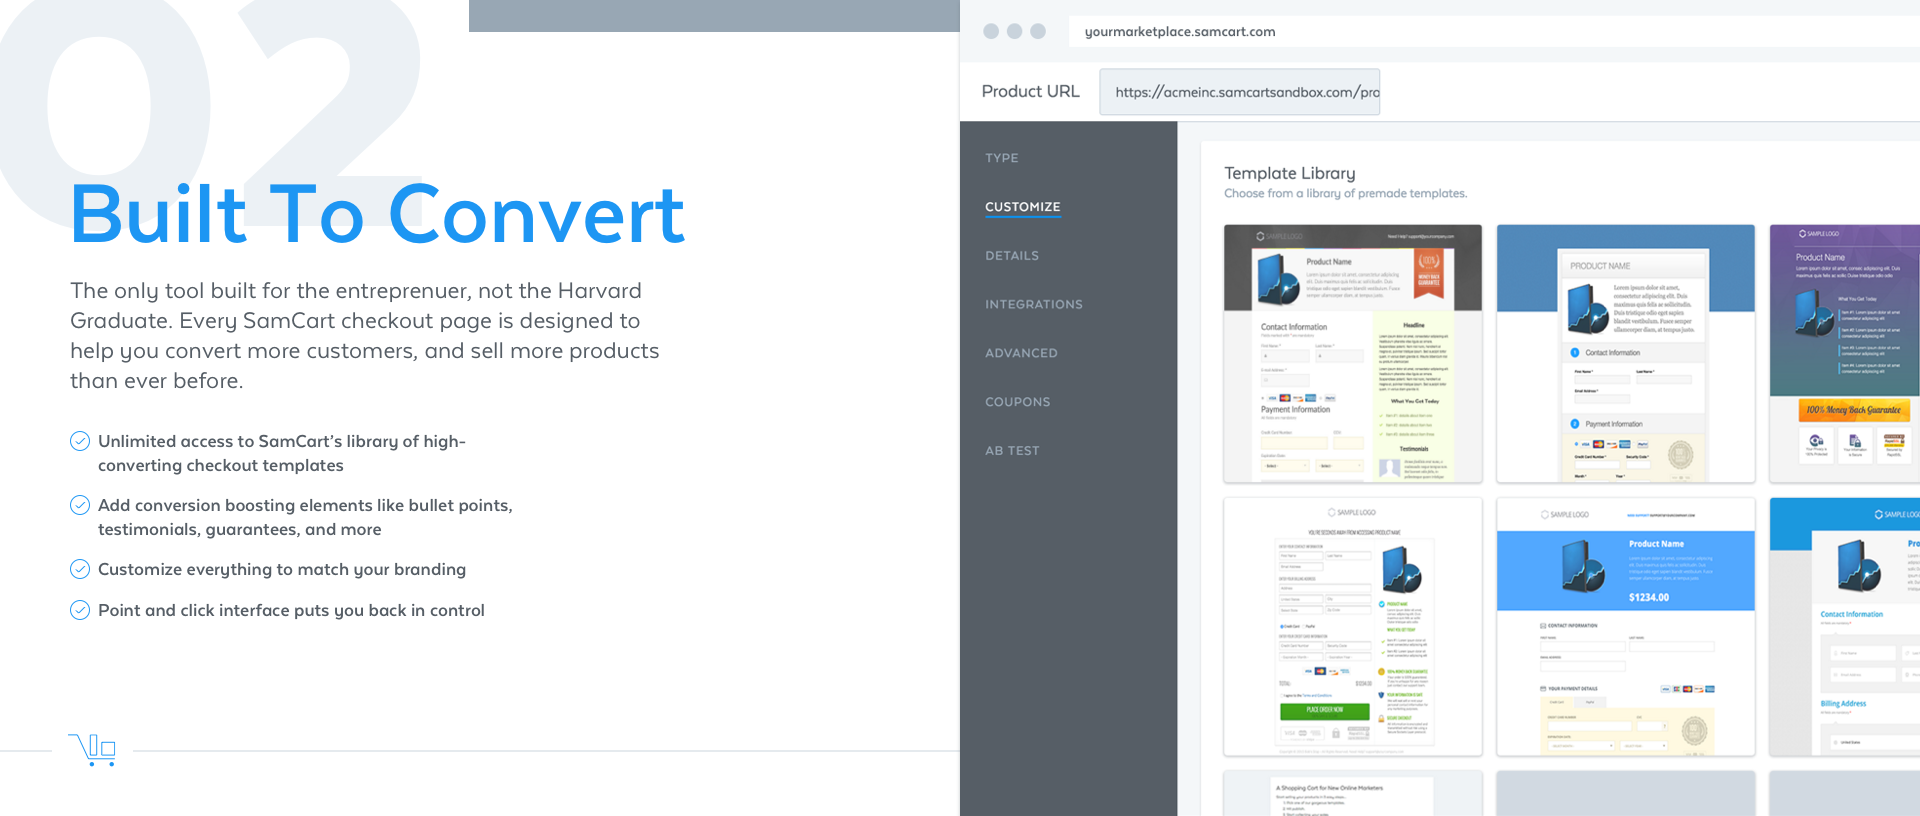This screenshot has height=816, width=1920.
Task: Select the CUSTOMIZE sidebar tab
Action: pos(1023,207)
